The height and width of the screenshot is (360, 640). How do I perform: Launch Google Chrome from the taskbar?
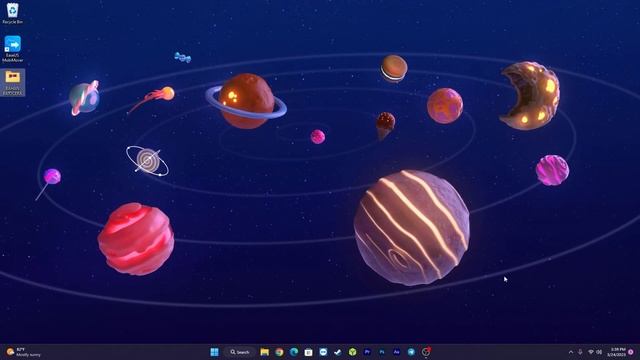coord(279,352)
